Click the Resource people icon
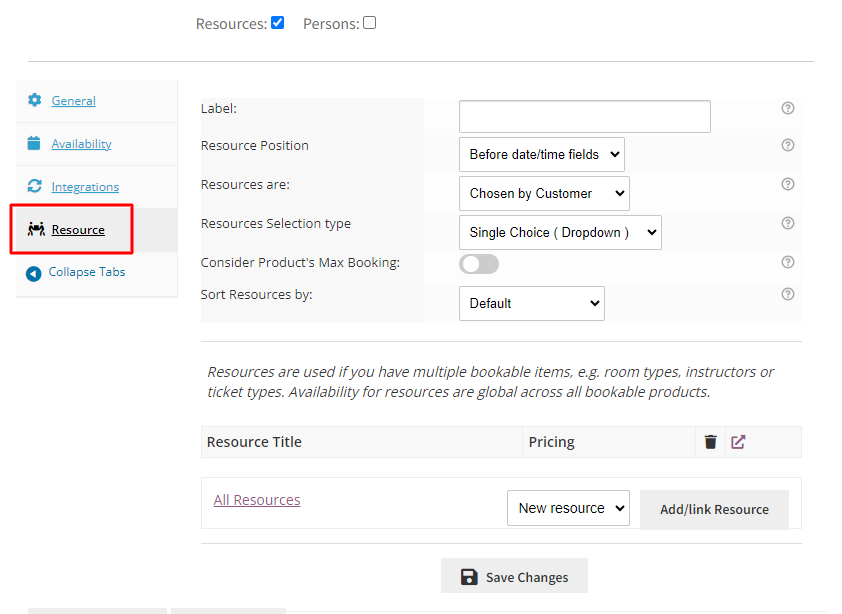The height and width of the screenshot is (614, 842). point(36,229)
